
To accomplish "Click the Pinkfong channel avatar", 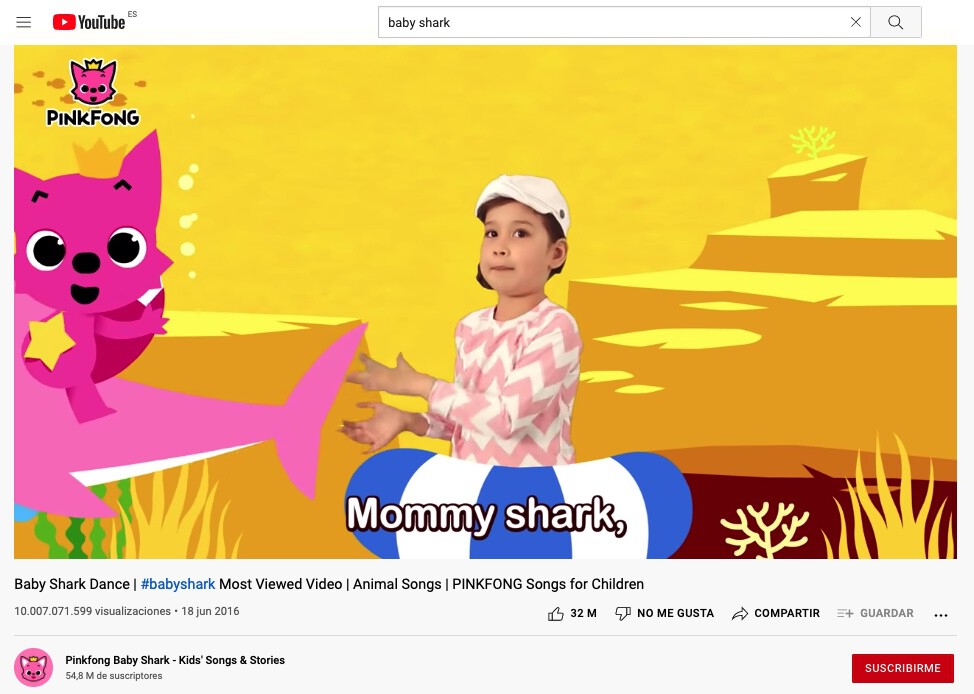I will tap(34, 667).
